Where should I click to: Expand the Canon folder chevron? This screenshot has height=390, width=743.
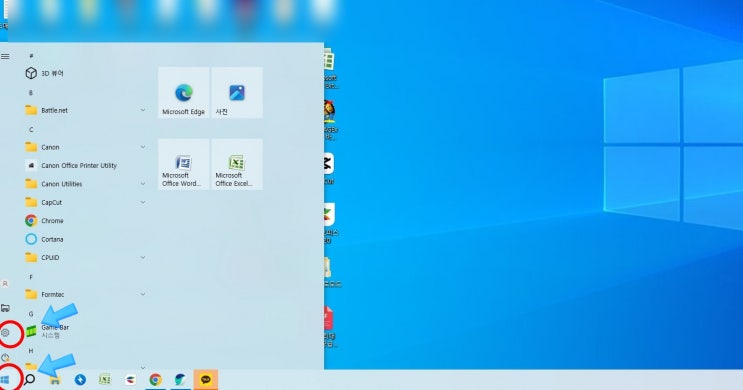click(x=143, y=147)
